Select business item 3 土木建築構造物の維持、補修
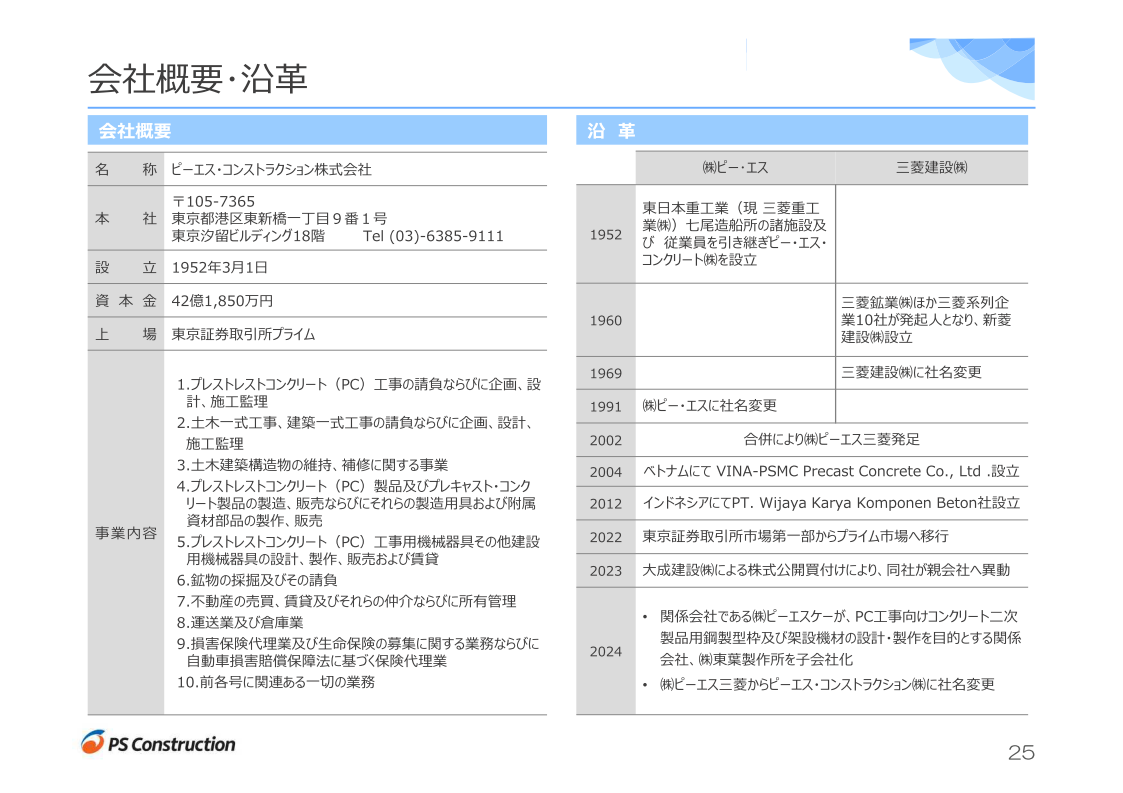 [x=312, y=465]
